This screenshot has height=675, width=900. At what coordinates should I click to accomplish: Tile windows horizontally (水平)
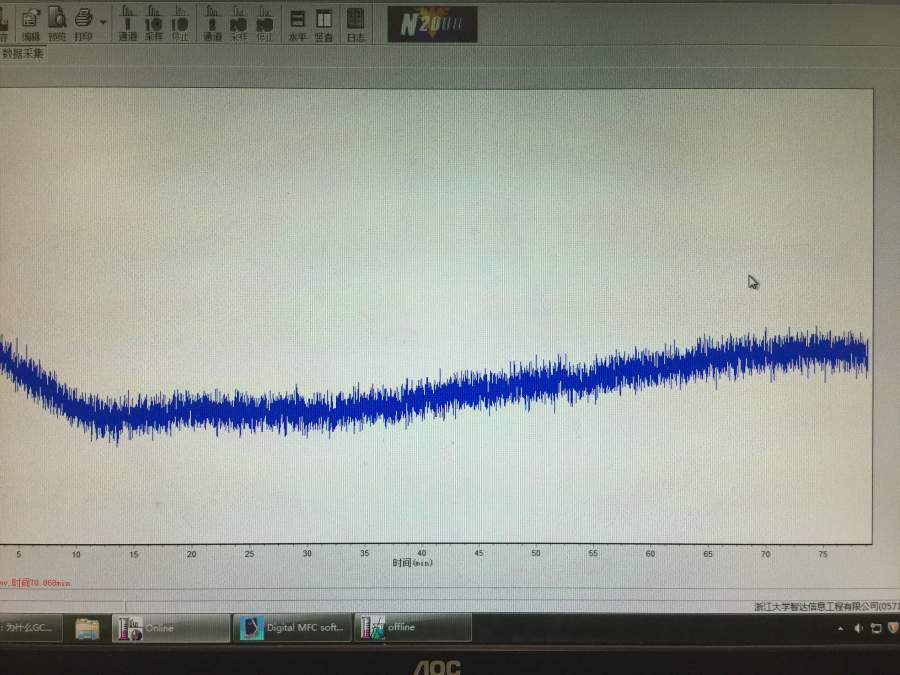tap(297, 25)
